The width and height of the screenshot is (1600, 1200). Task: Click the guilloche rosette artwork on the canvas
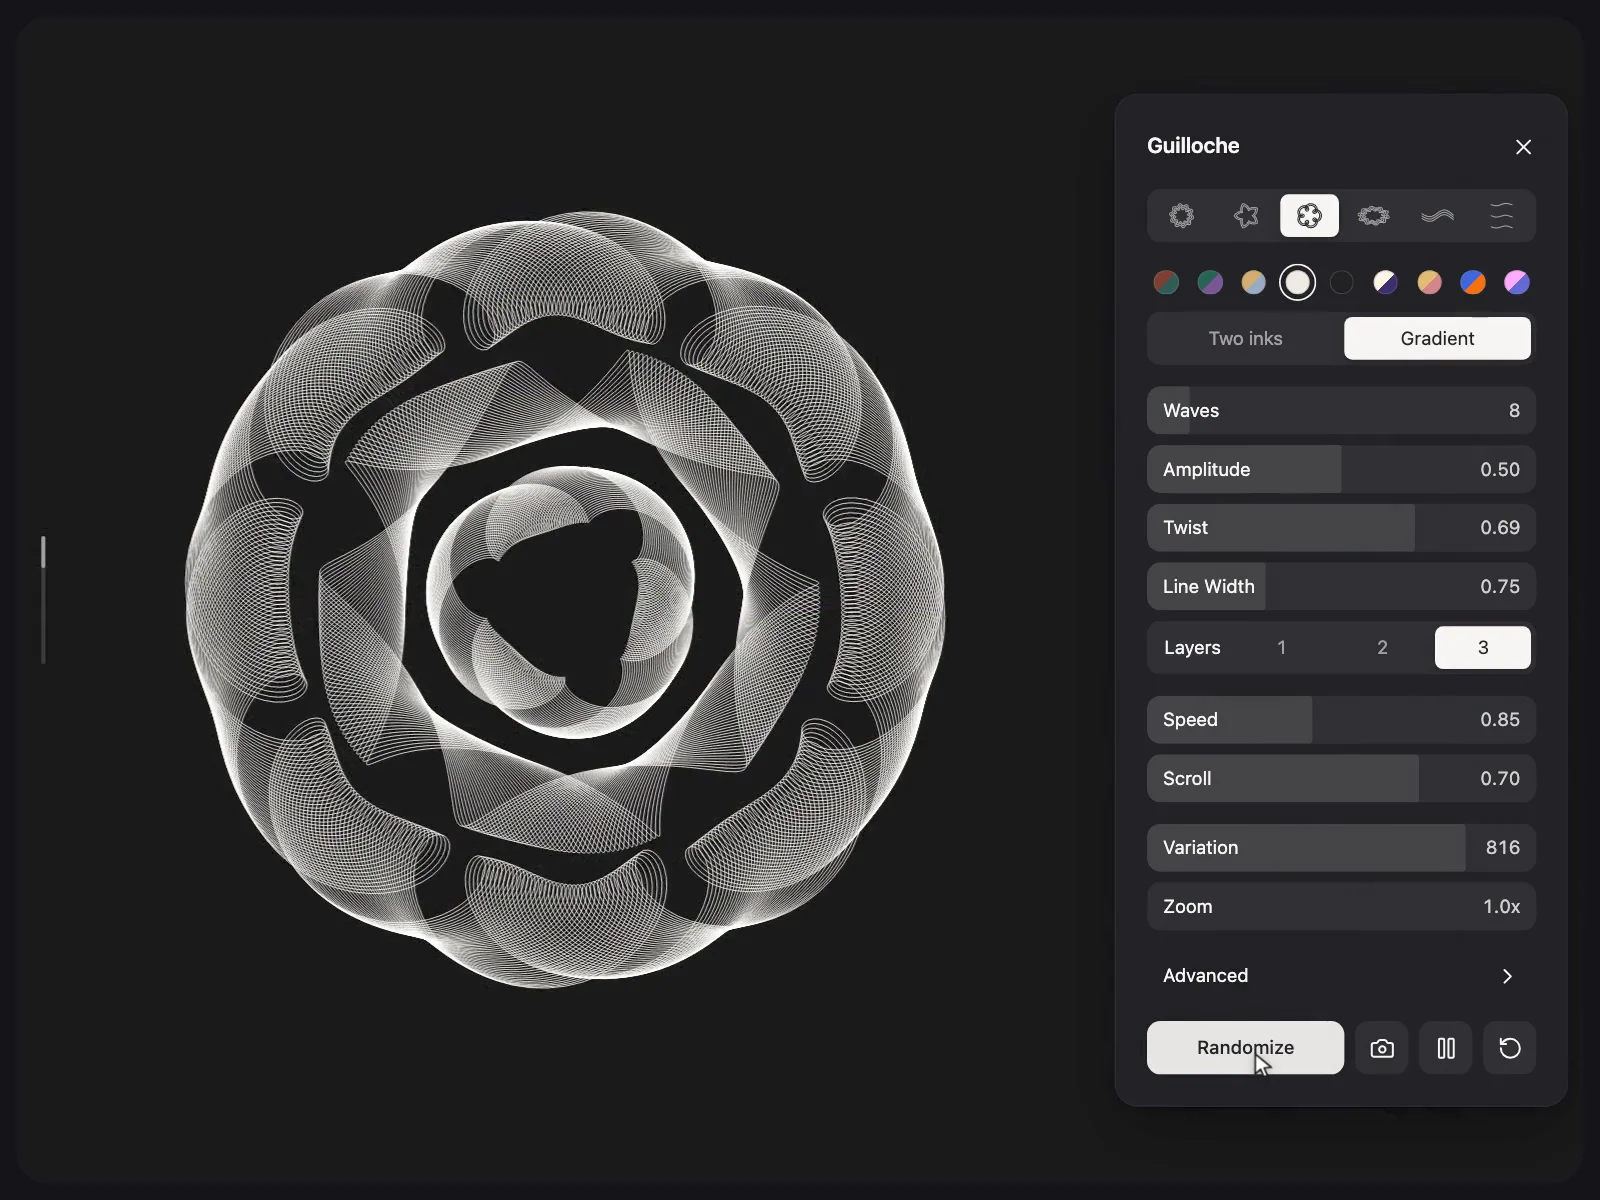pos(565,599)
